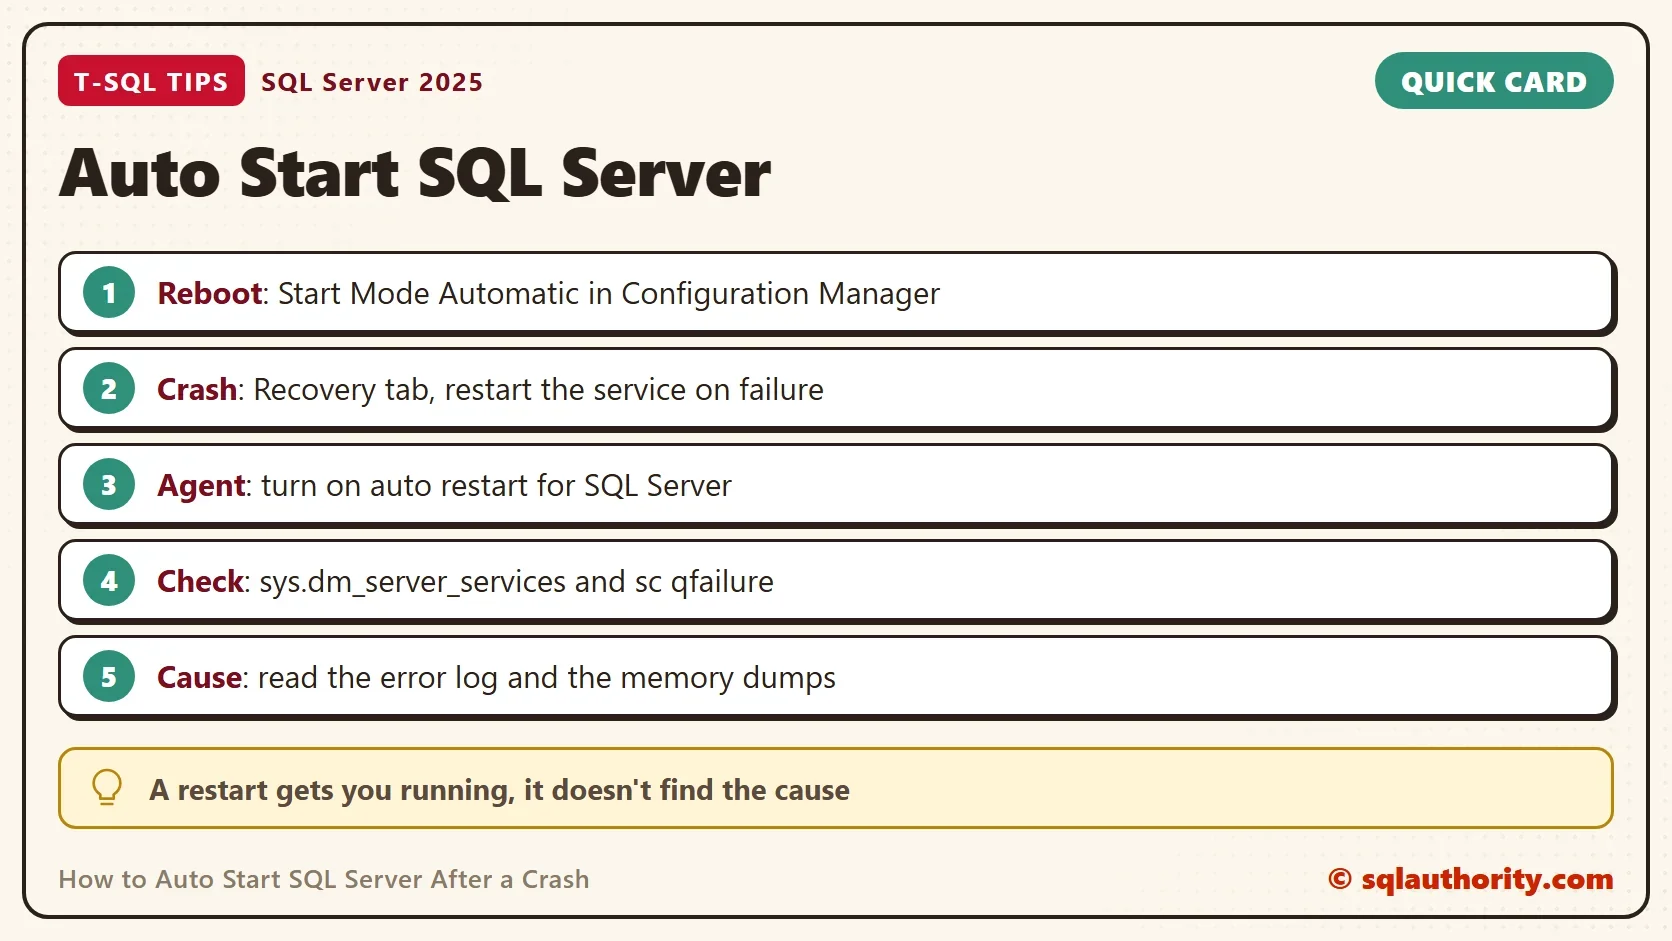Select the Reboot: Start Mode Automatic row
Screen dimensions: 1672x941
click(836, 293)
